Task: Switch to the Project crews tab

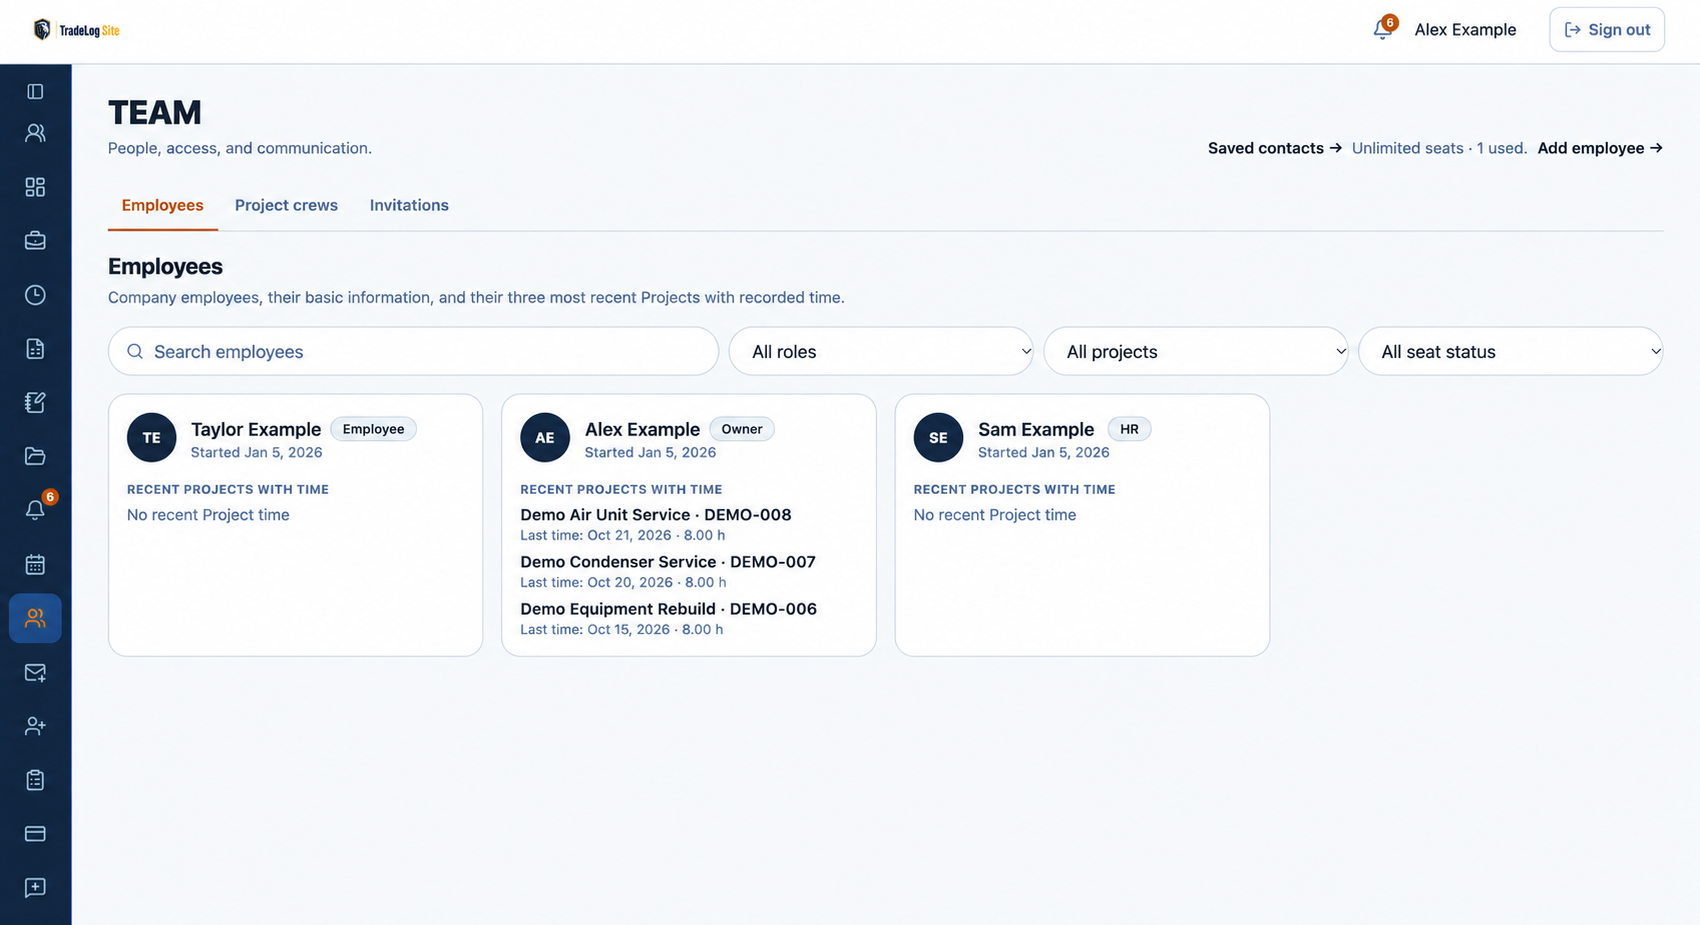Action: pyautogui.click(x=286, y=205)
